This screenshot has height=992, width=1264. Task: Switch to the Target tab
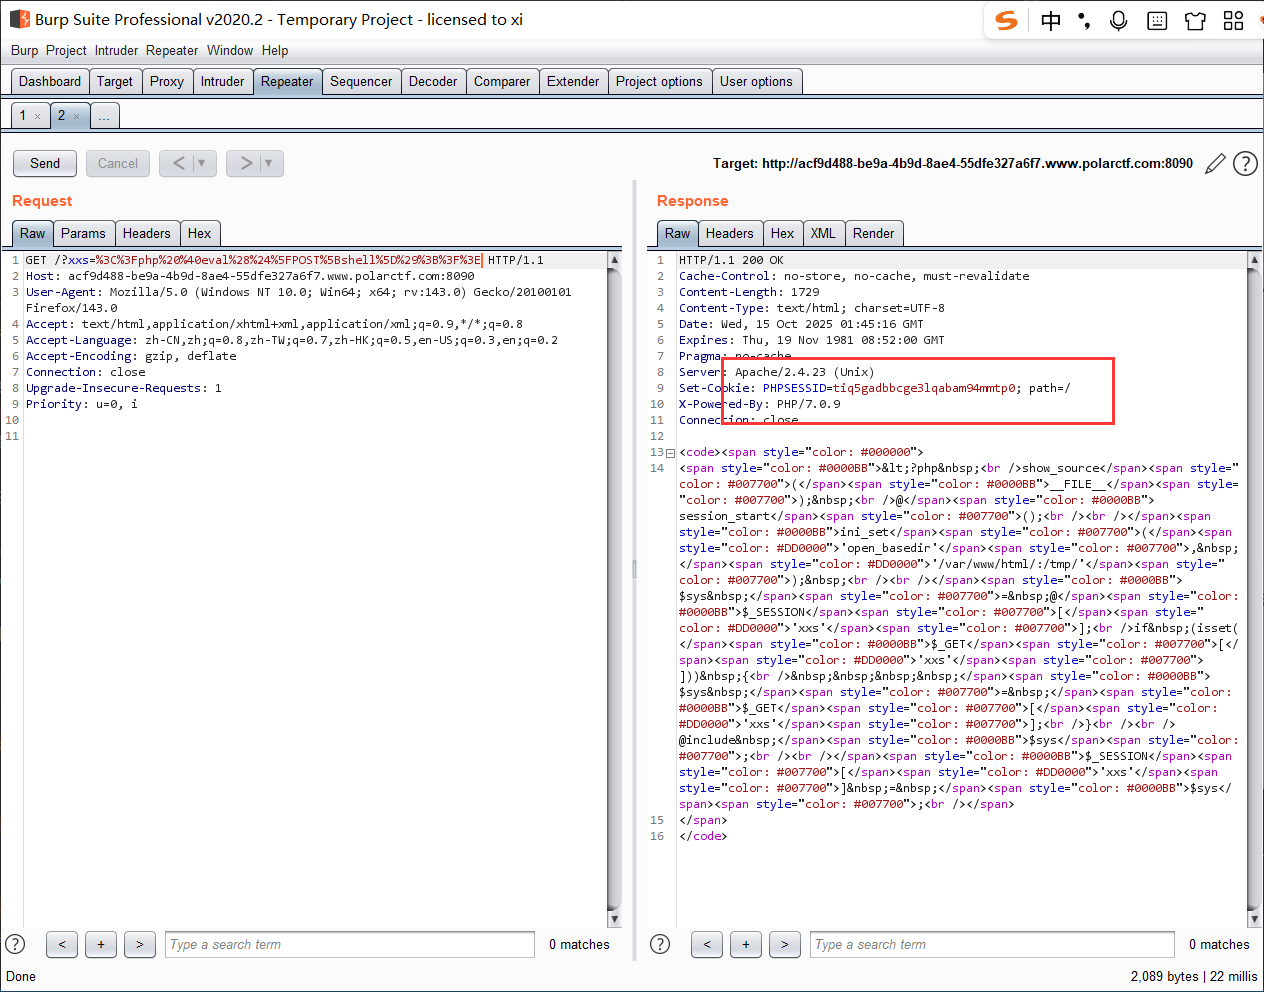(115, 82)
